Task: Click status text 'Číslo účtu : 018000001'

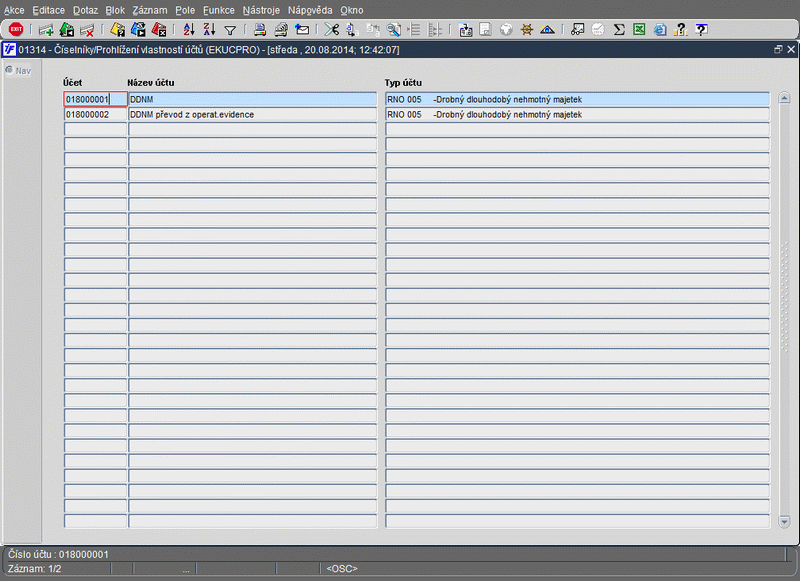Action: pos(58,554)
